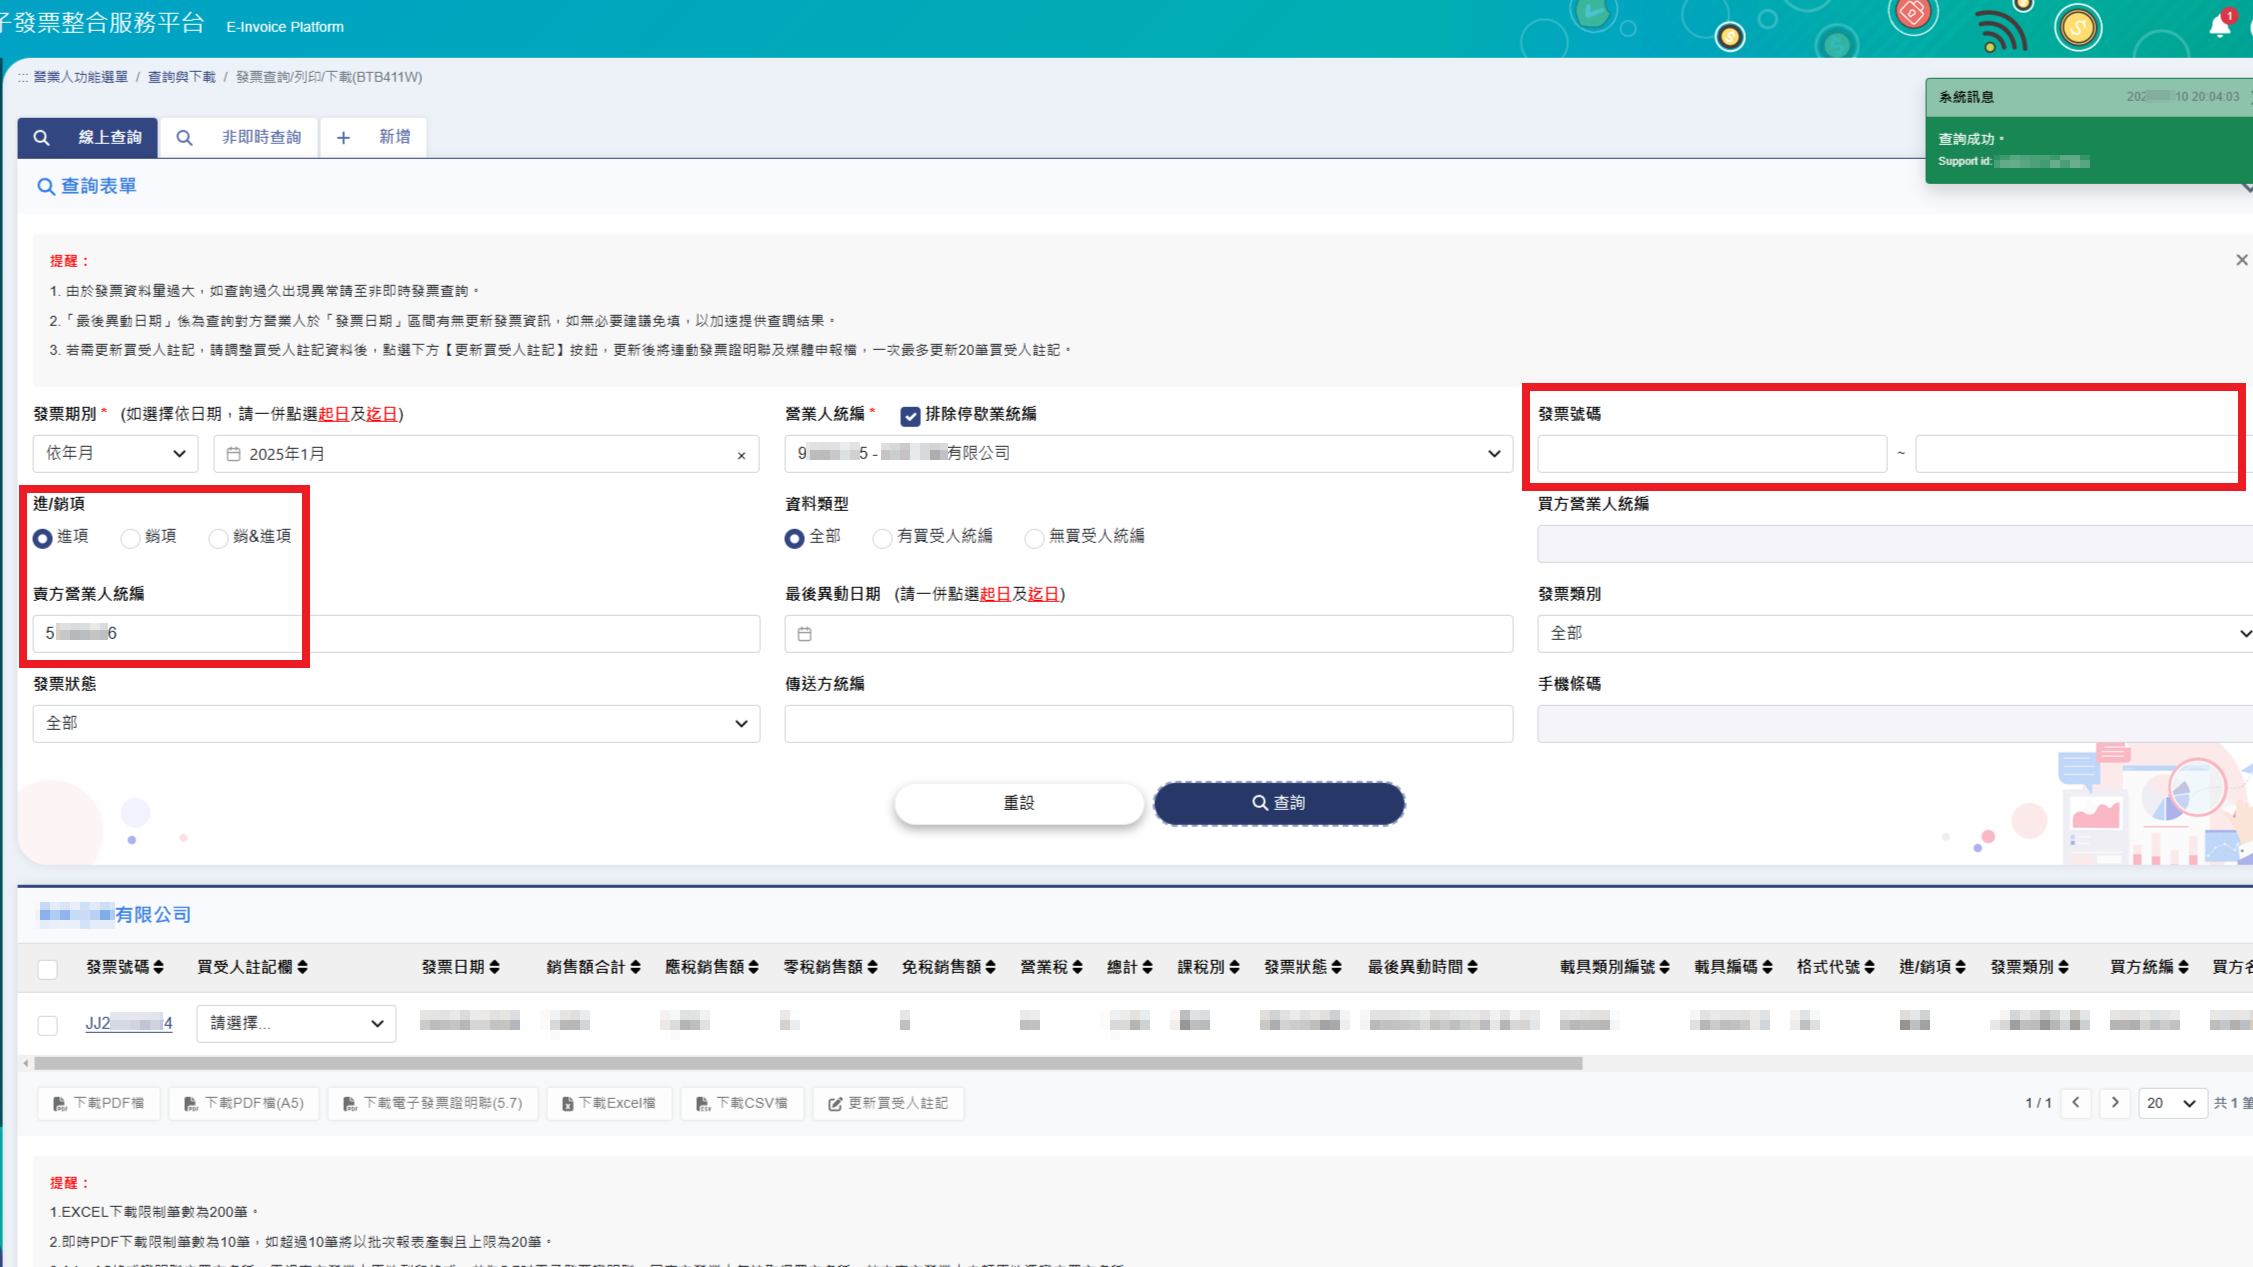Screen dimensions: 2253x1267
Task: Open the 請選擇 buyer note dropdown
Action: 296,1024
